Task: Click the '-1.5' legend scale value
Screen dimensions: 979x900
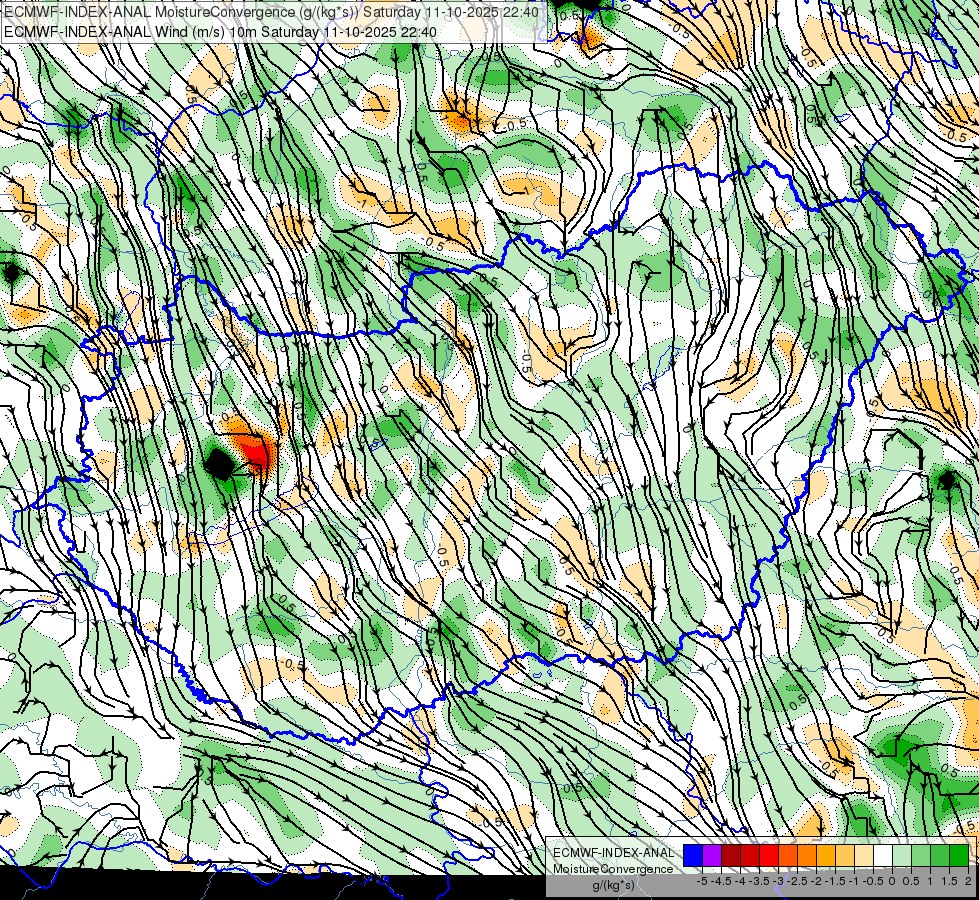Action: (835, 881)
